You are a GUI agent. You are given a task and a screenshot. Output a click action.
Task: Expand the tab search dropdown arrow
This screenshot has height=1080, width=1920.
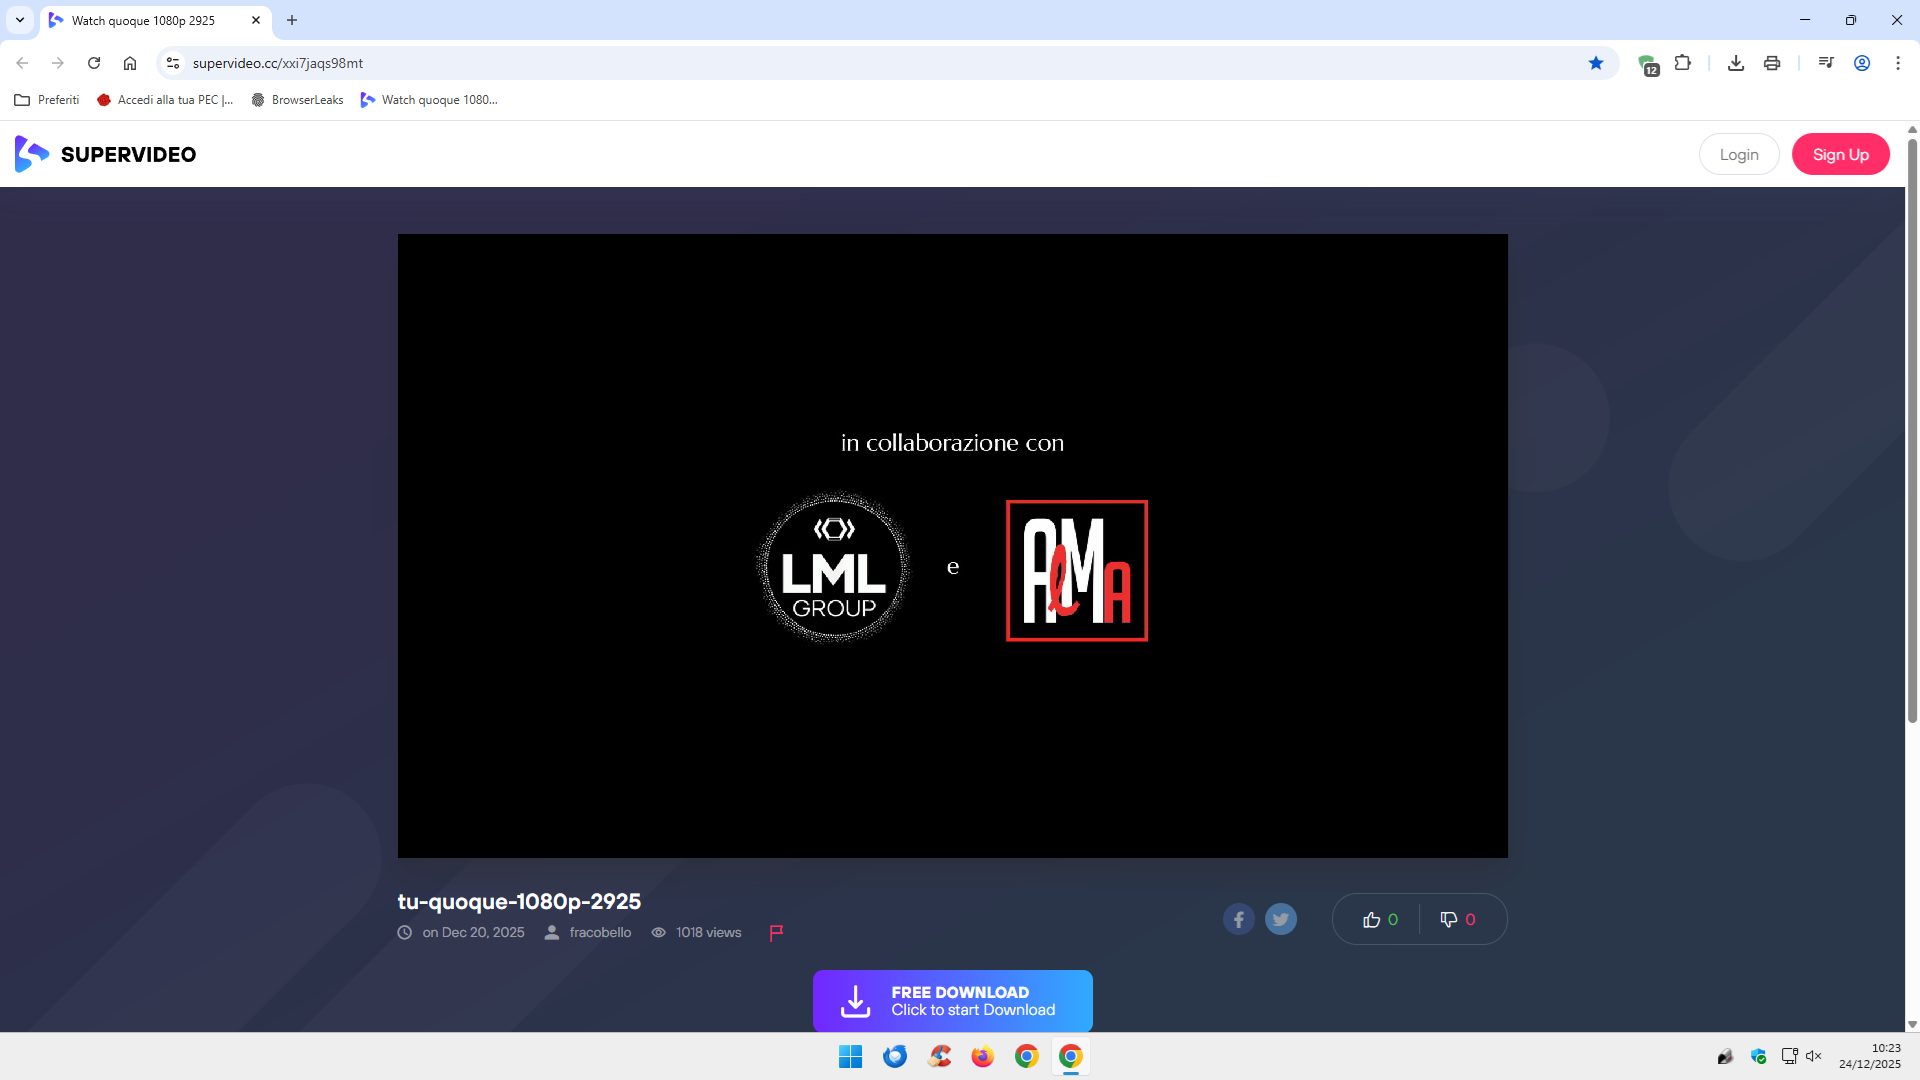(x=20, y=20)
